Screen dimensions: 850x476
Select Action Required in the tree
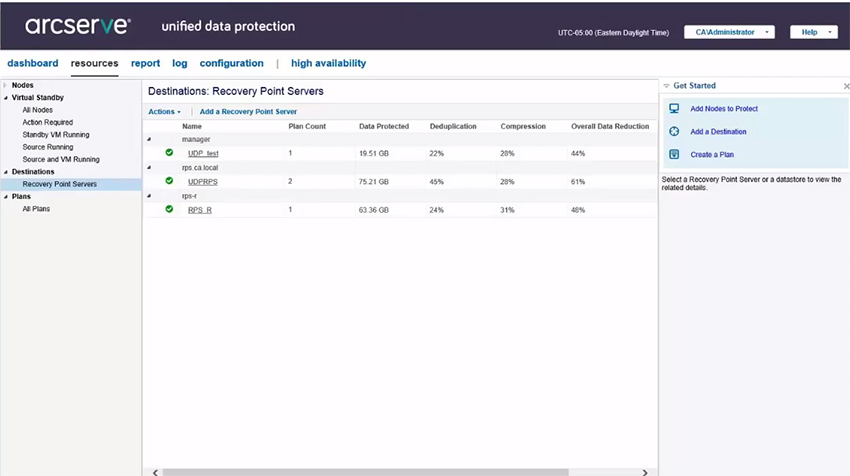pos(47,123)
